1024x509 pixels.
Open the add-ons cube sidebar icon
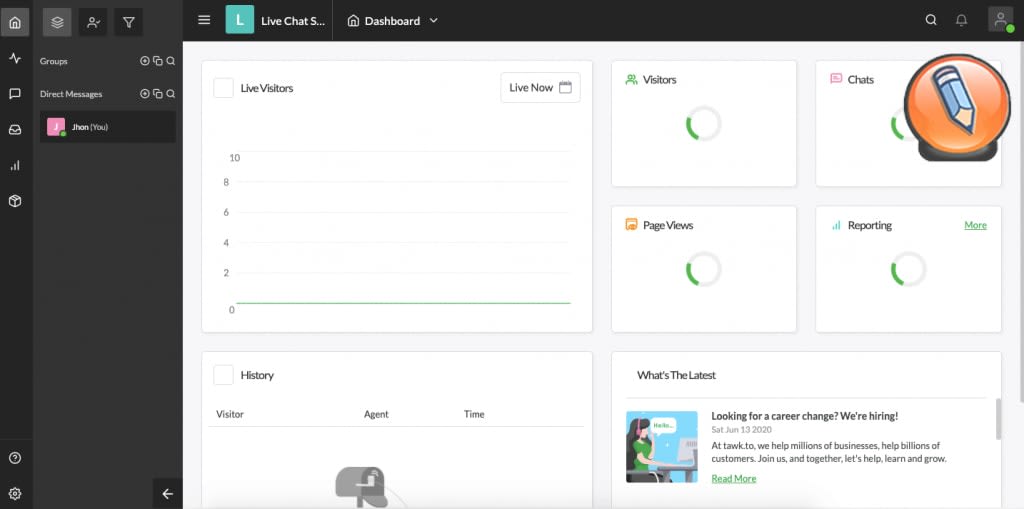pos(14,201)
